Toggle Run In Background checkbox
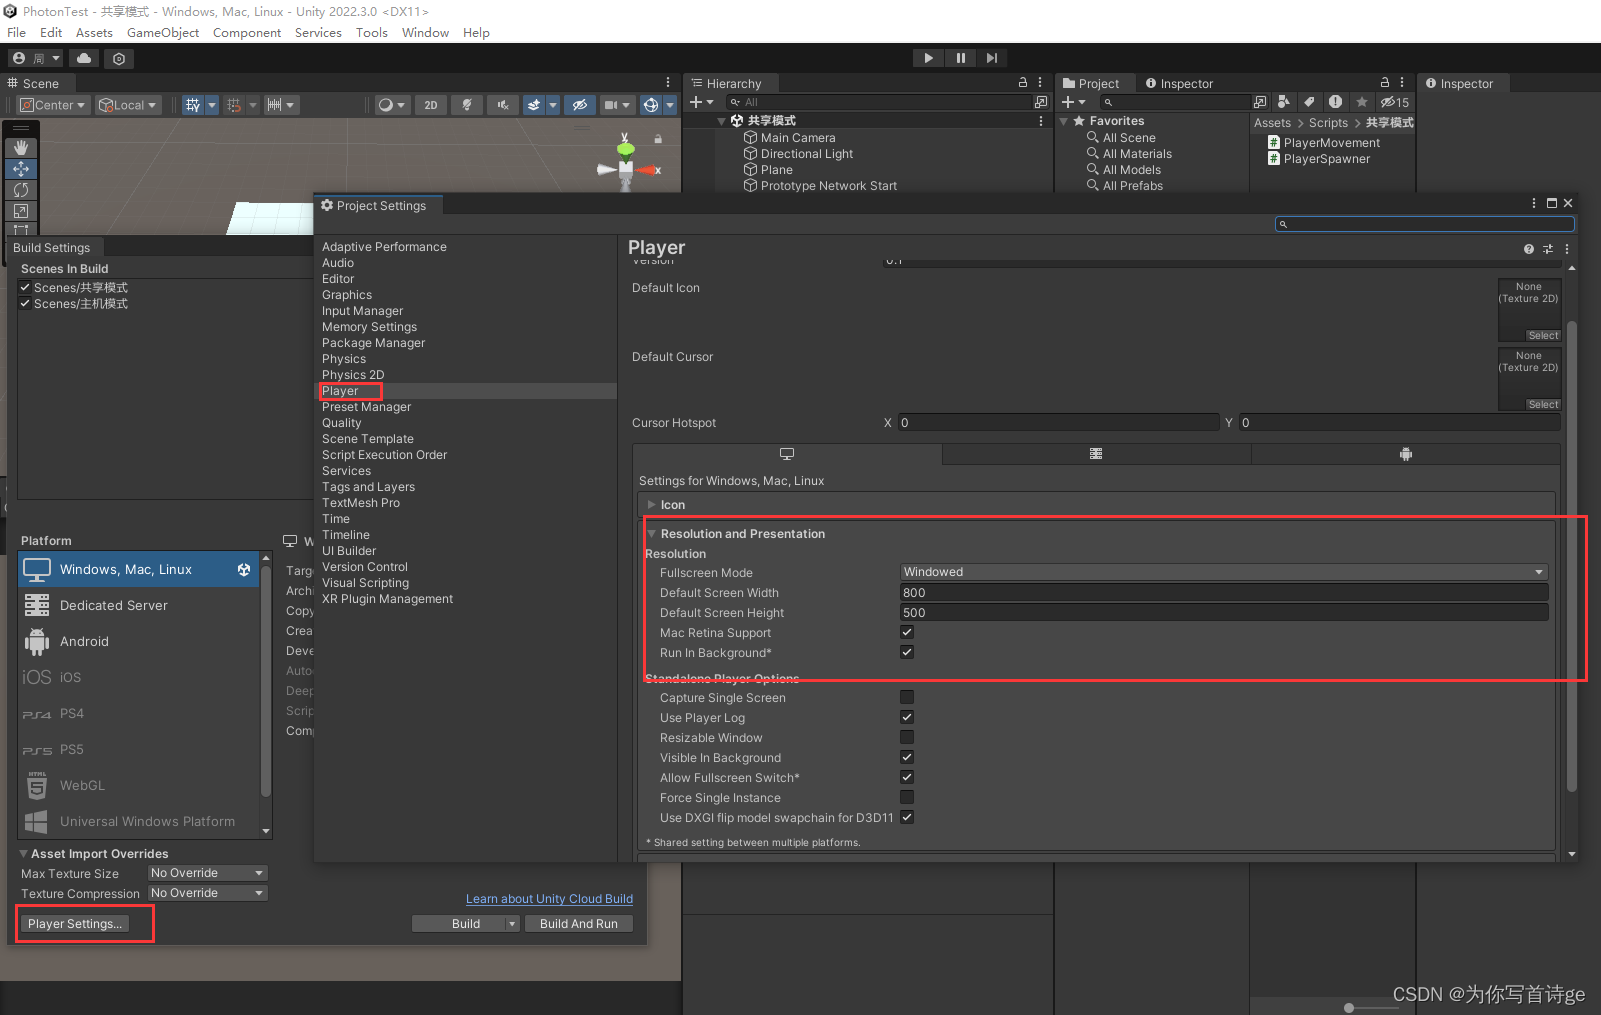Viewport: 1601px width, 1015px height. [907, 652]
